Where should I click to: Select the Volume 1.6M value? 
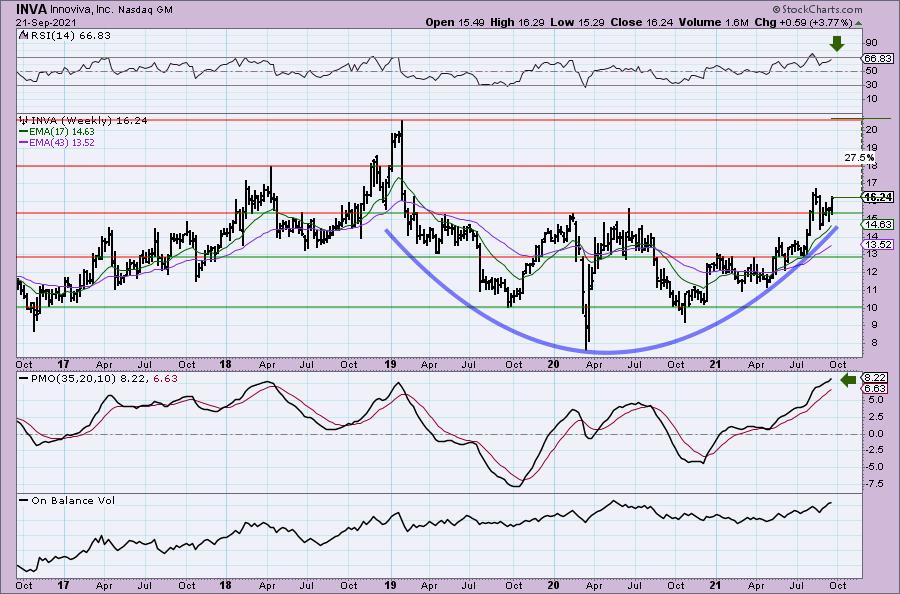point(713,22)
